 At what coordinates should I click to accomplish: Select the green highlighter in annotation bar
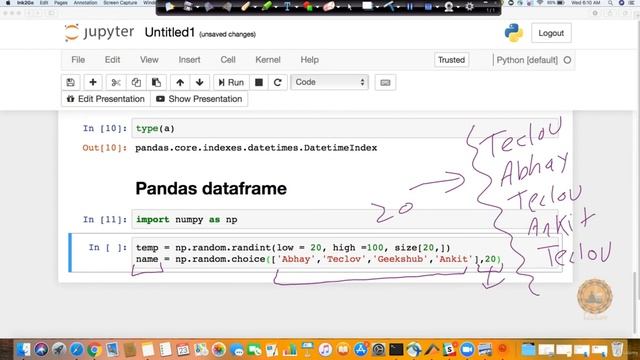click(x=267, y=7)
